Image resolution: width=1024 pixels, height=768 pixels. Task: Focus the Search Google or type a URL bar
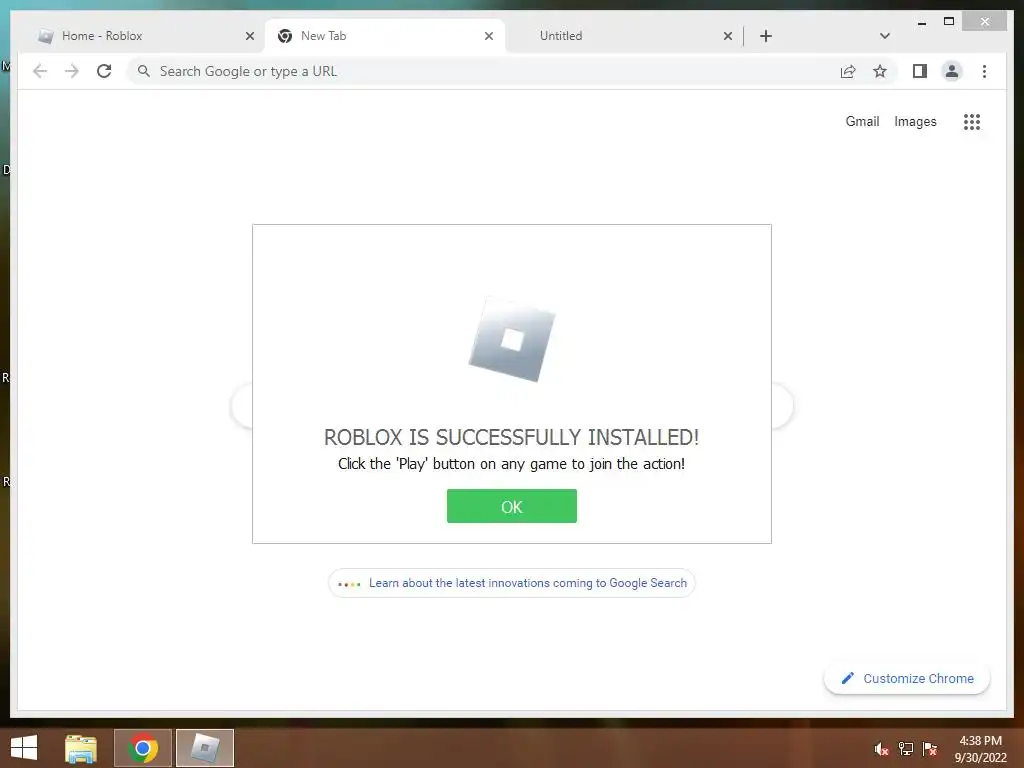513,71
